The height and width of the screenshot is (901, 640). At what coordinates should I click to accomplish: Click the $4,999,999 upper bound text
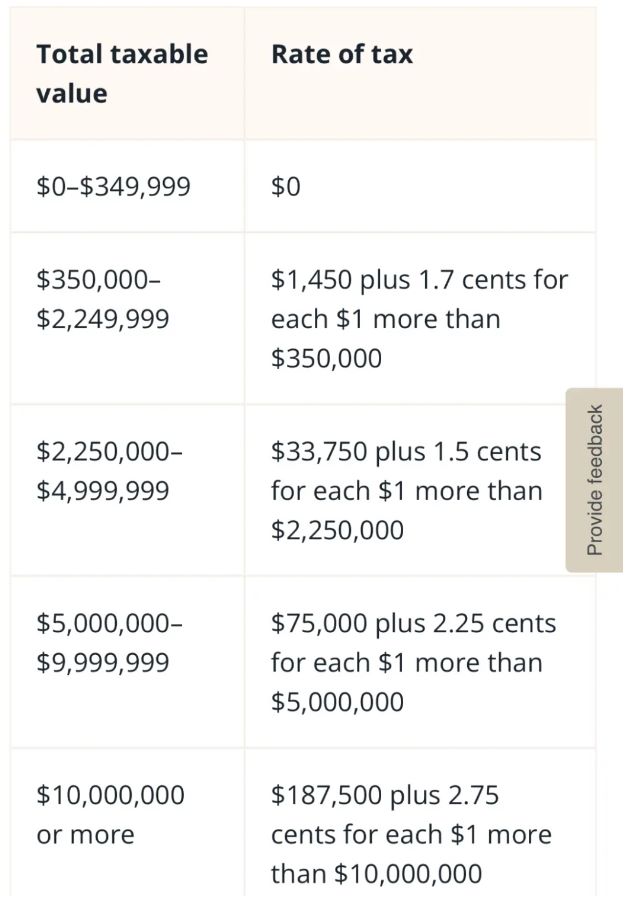coord(103,491)
